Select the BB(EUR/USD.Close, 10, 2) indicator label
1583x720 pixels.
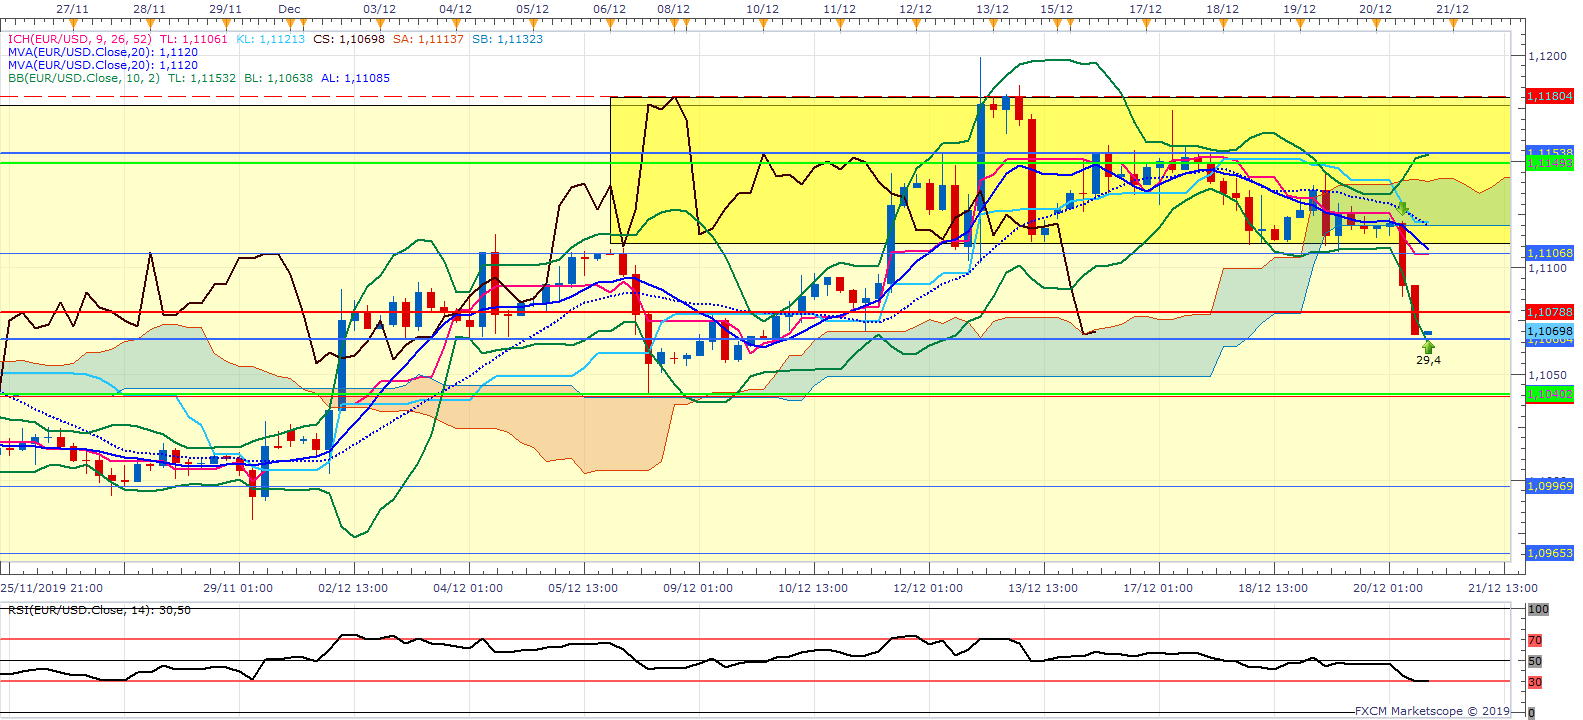coord(84,78)
